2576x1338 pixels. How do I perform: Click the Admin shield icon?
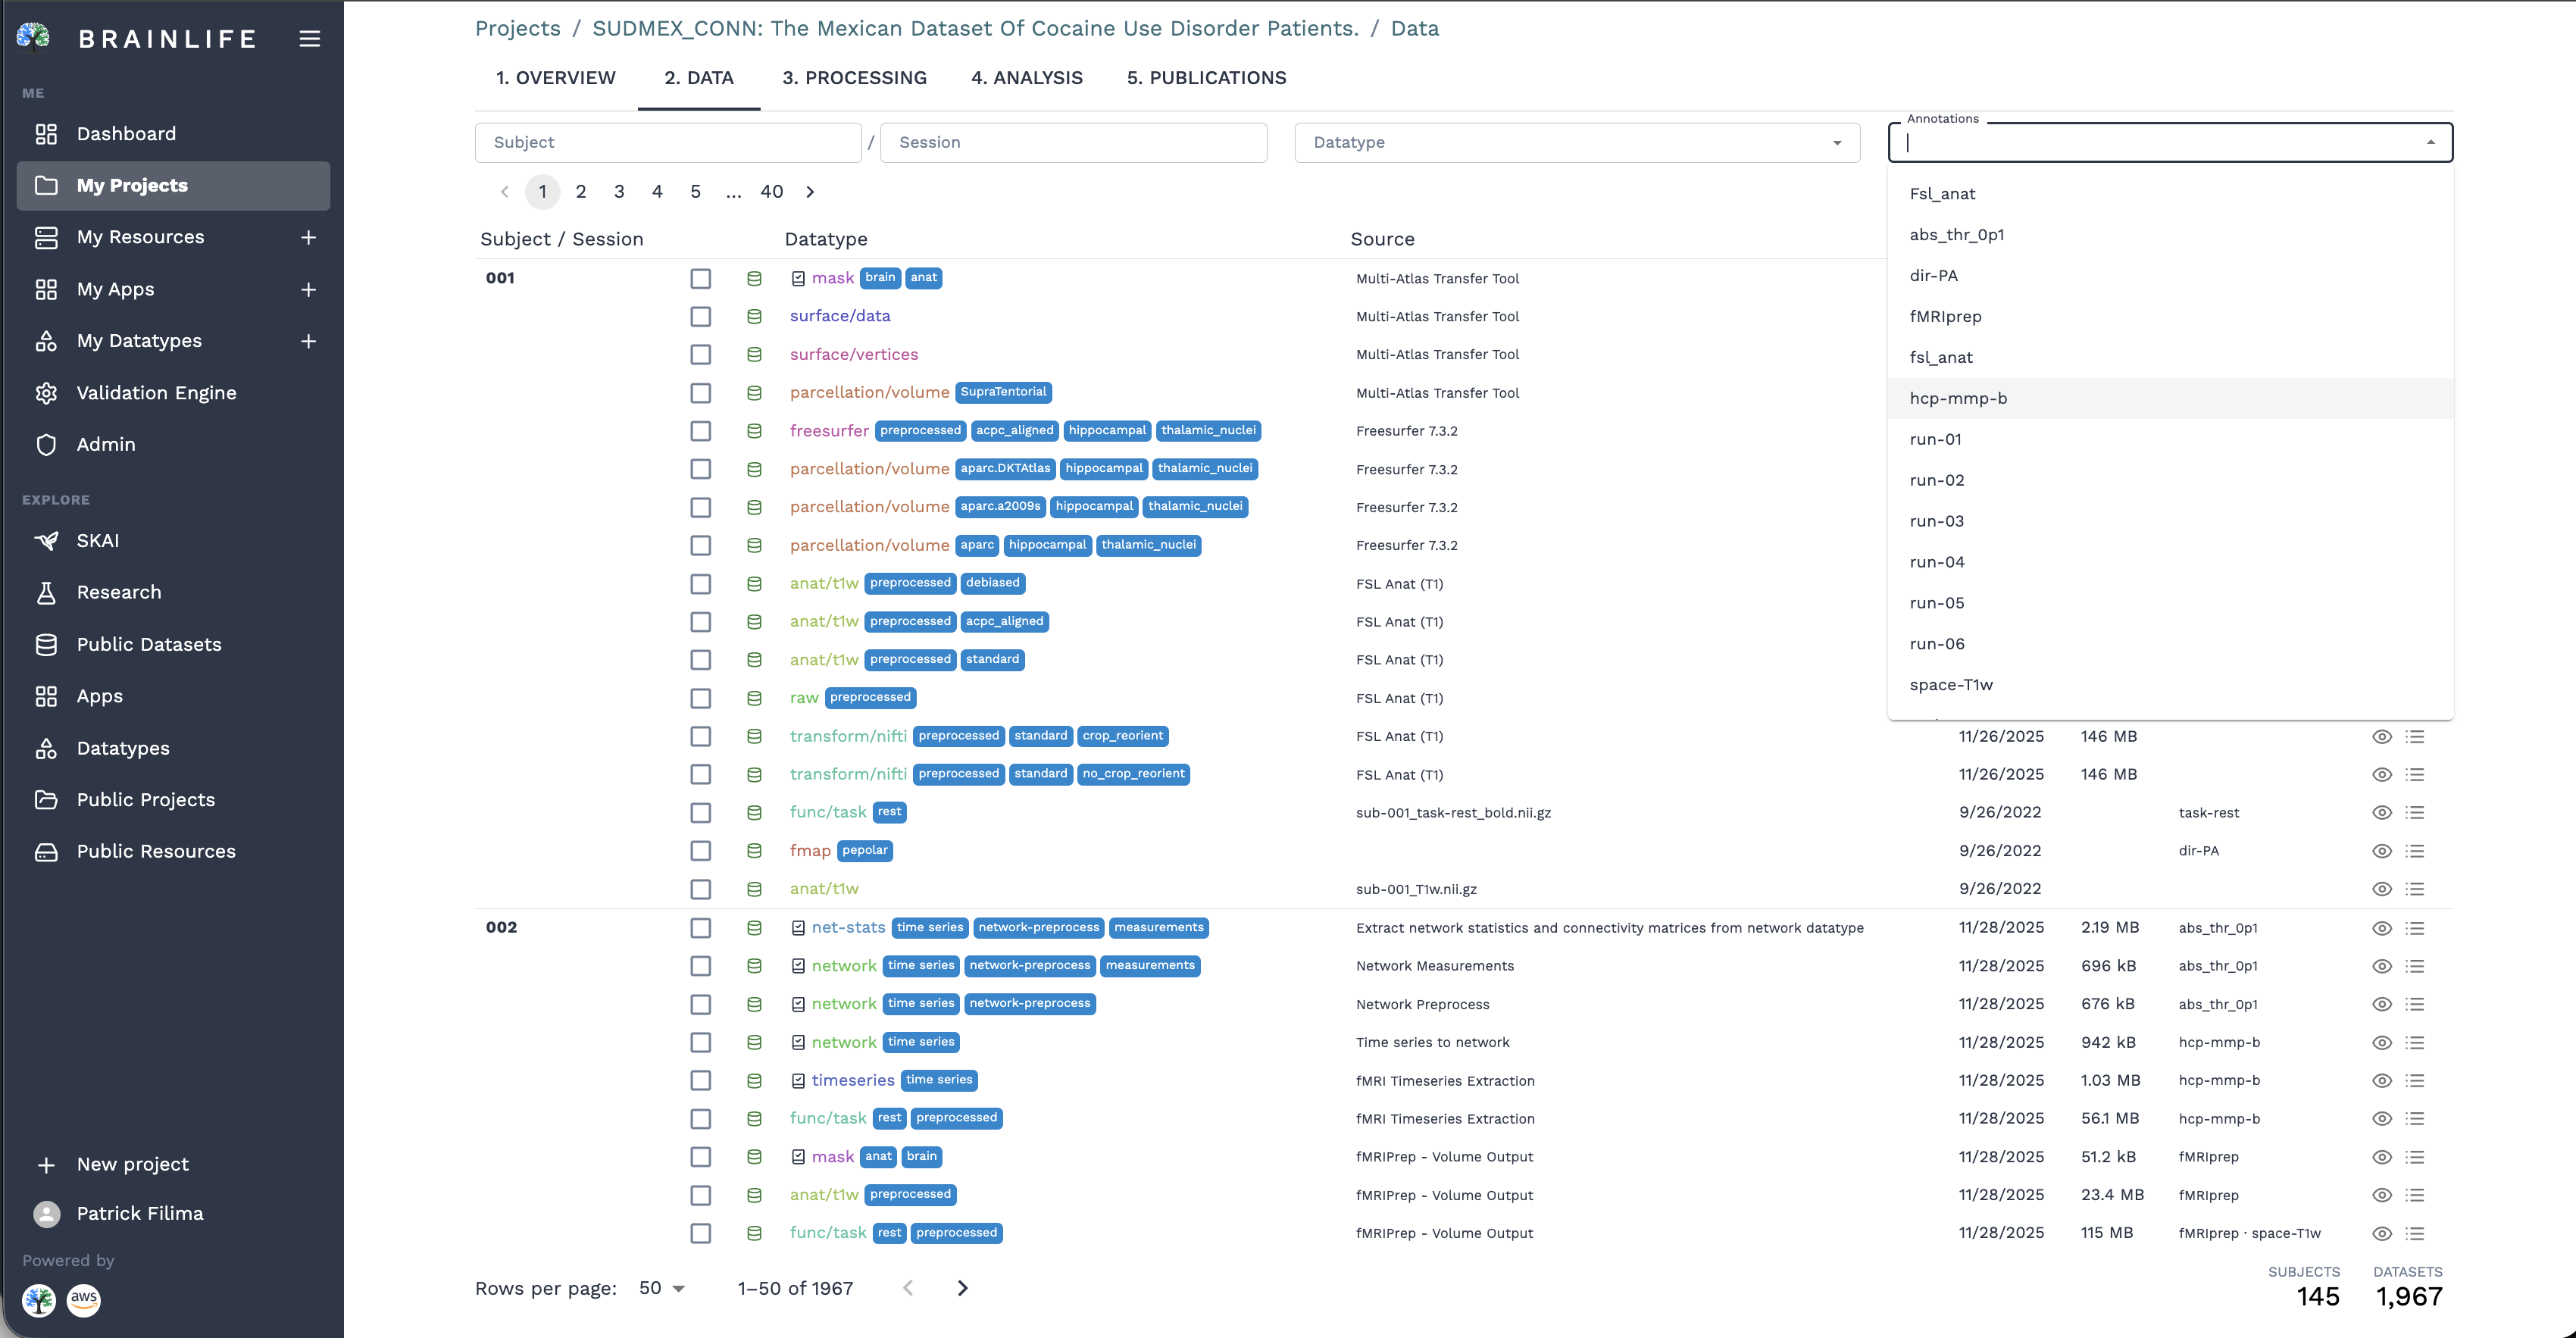click(46, 444)
